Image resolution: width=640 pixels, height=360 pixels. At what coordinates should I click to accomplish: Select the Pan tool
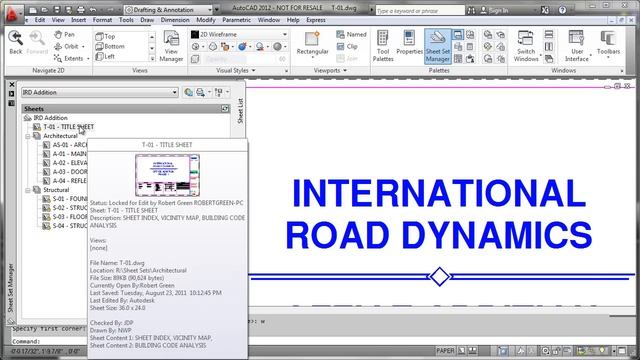(x=64, y=35)
